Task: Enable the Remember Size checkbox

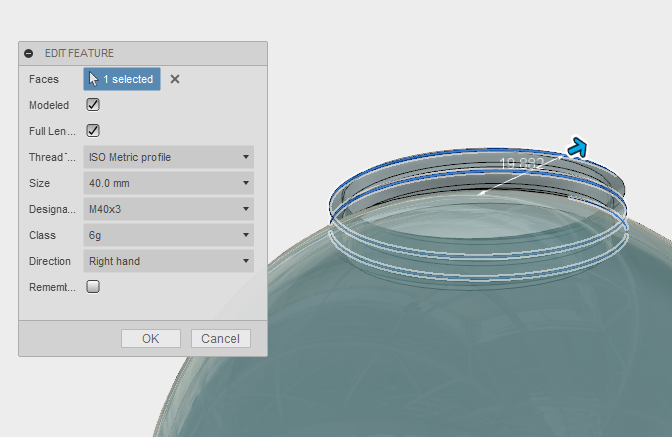Action: pyautogui.click(x=93, y=287)
